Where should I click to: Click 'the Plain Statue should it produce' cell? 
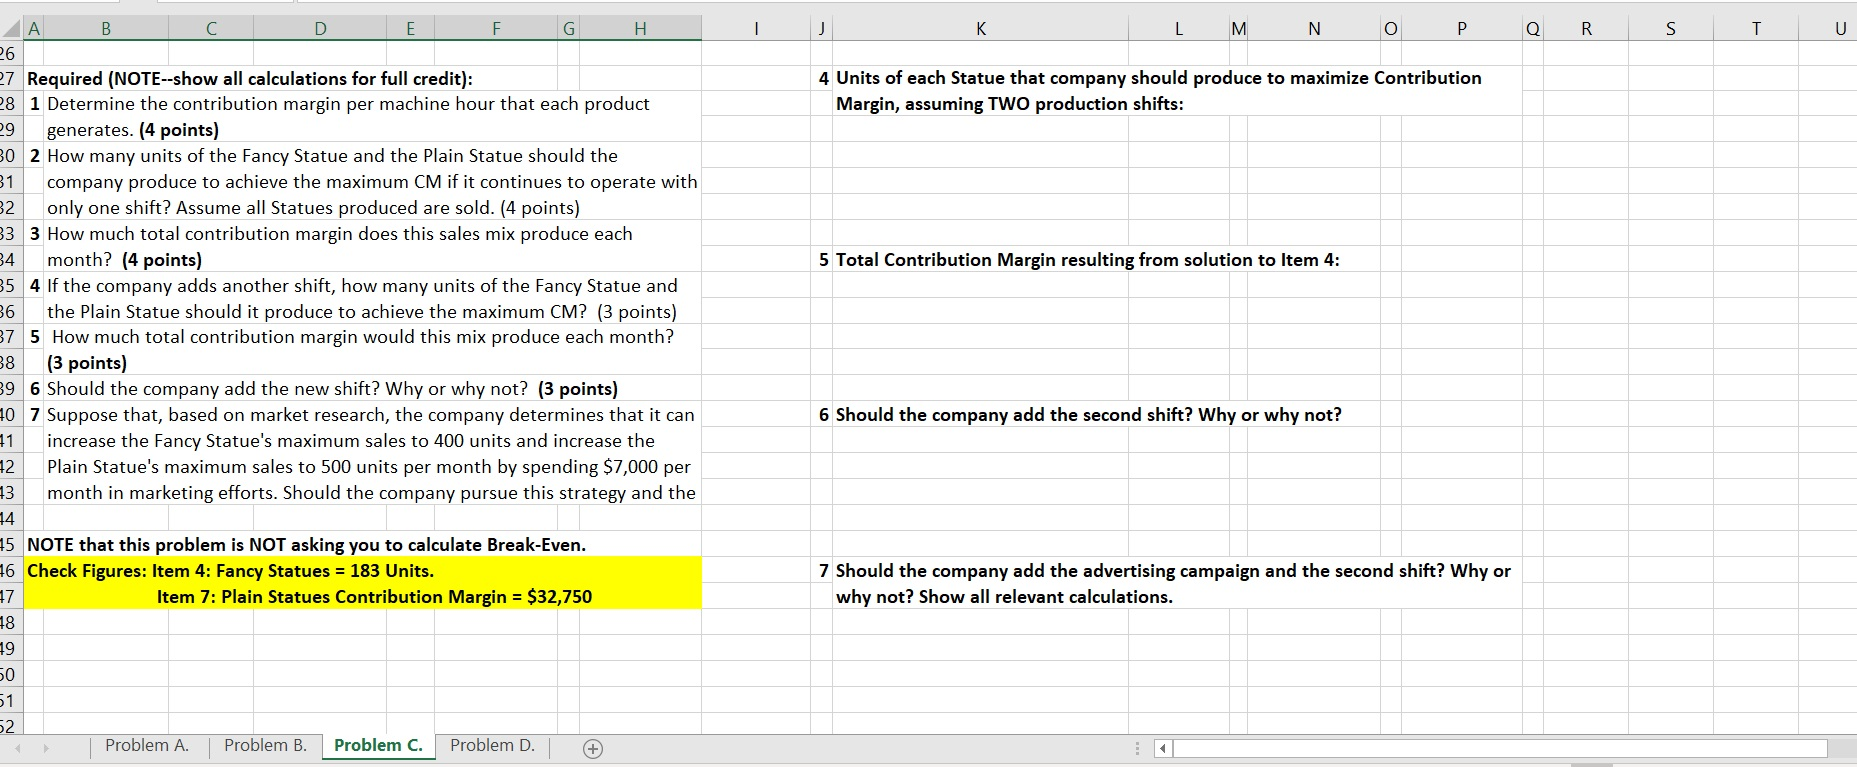pyautogui.click(x=362, y=312)
